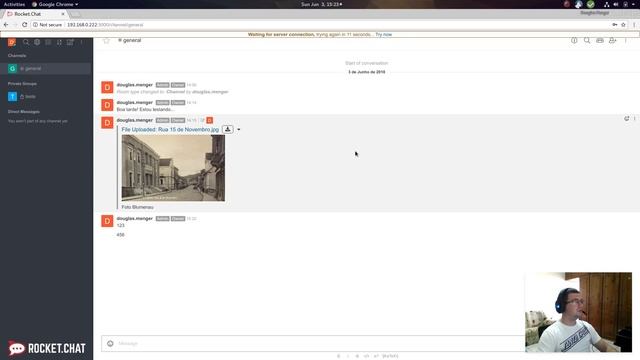Open Chrome three-dot menu

[x=634, y=25]
